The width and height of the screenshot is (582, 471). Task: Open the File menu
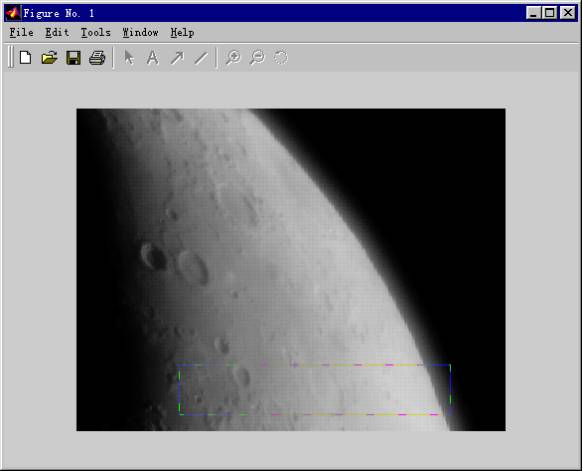[21, 33]
